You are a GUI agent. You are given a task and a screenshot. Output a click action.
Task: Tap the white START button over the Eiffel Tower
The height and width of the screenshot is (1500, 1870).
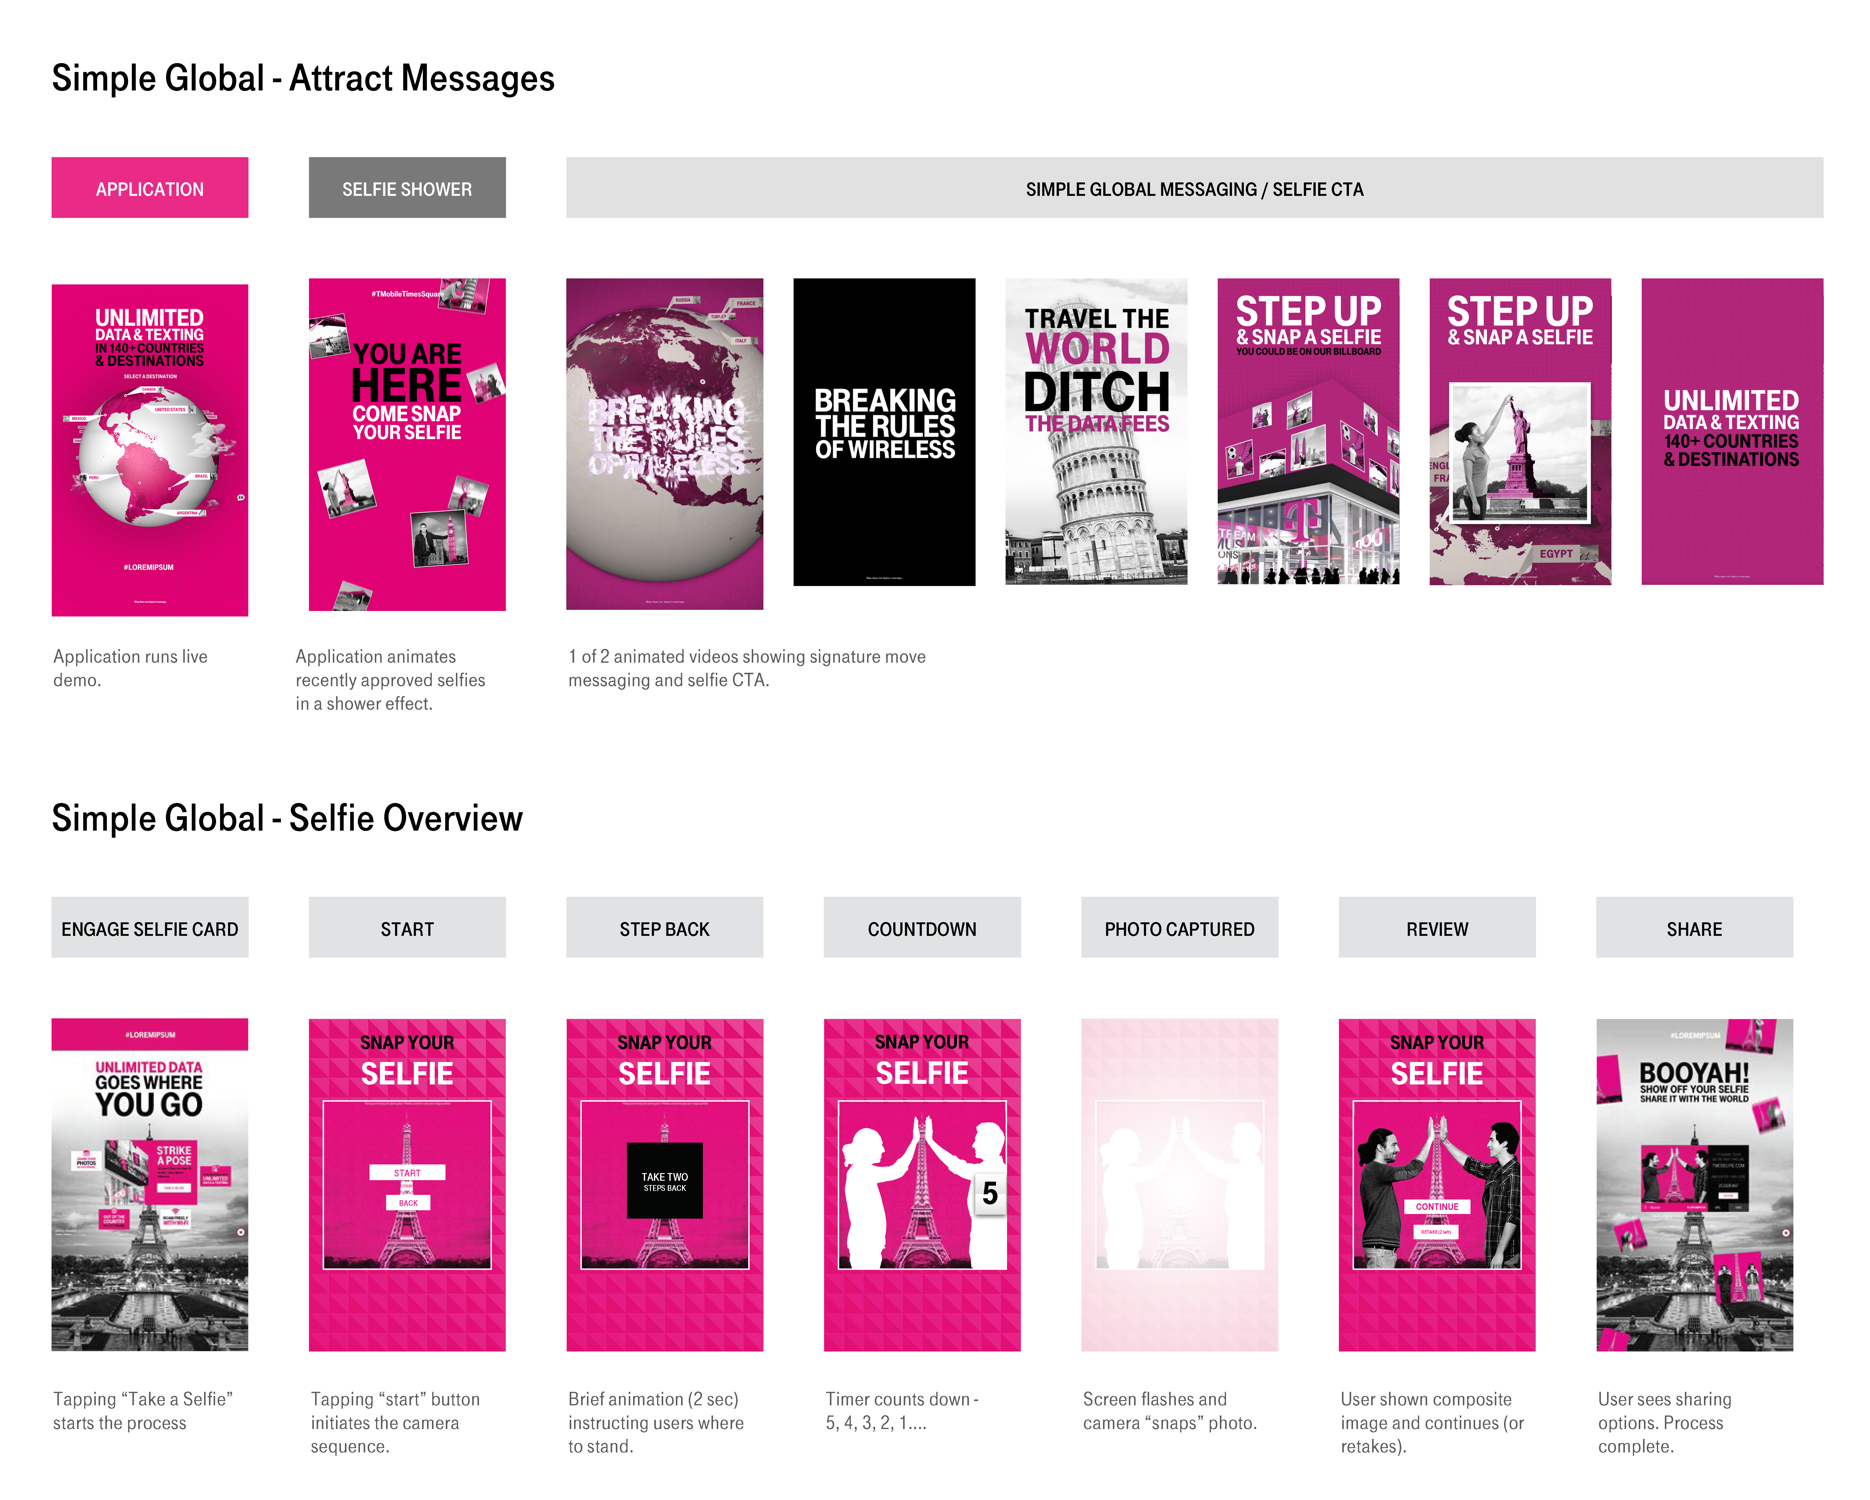click(407, 1172)
